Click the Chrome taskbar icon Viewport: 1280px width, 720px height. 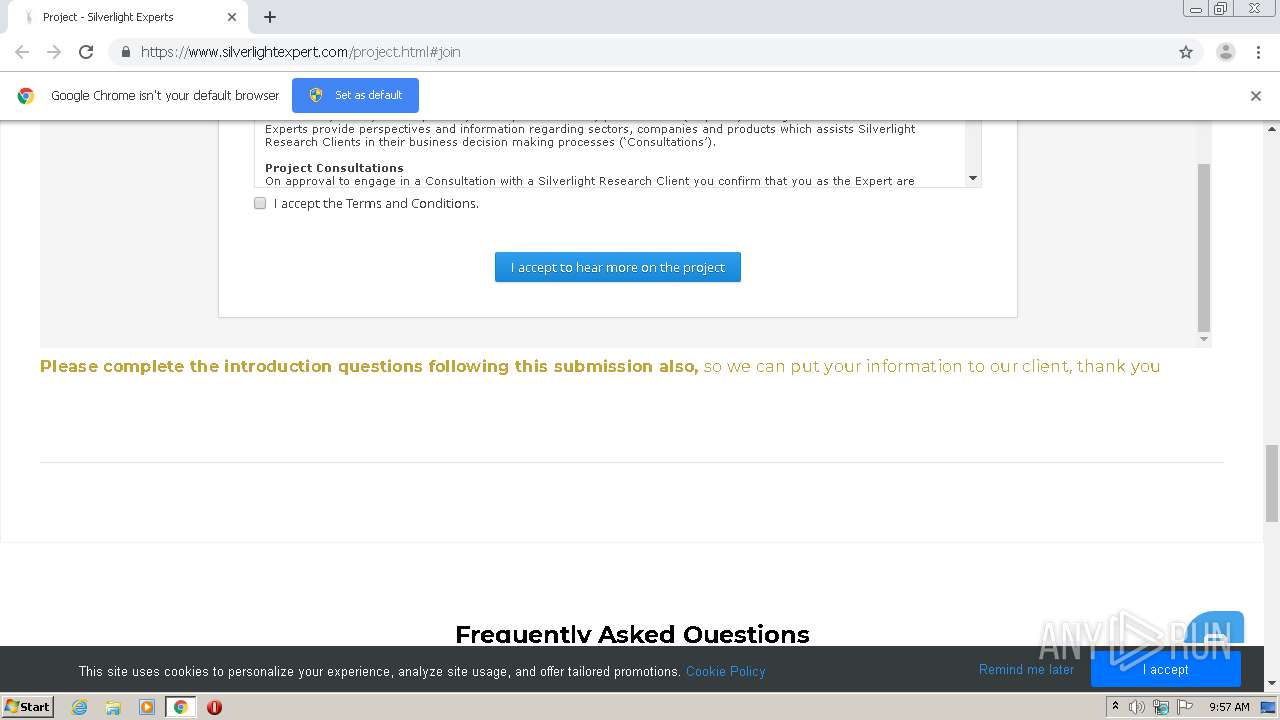pos(180,707)
